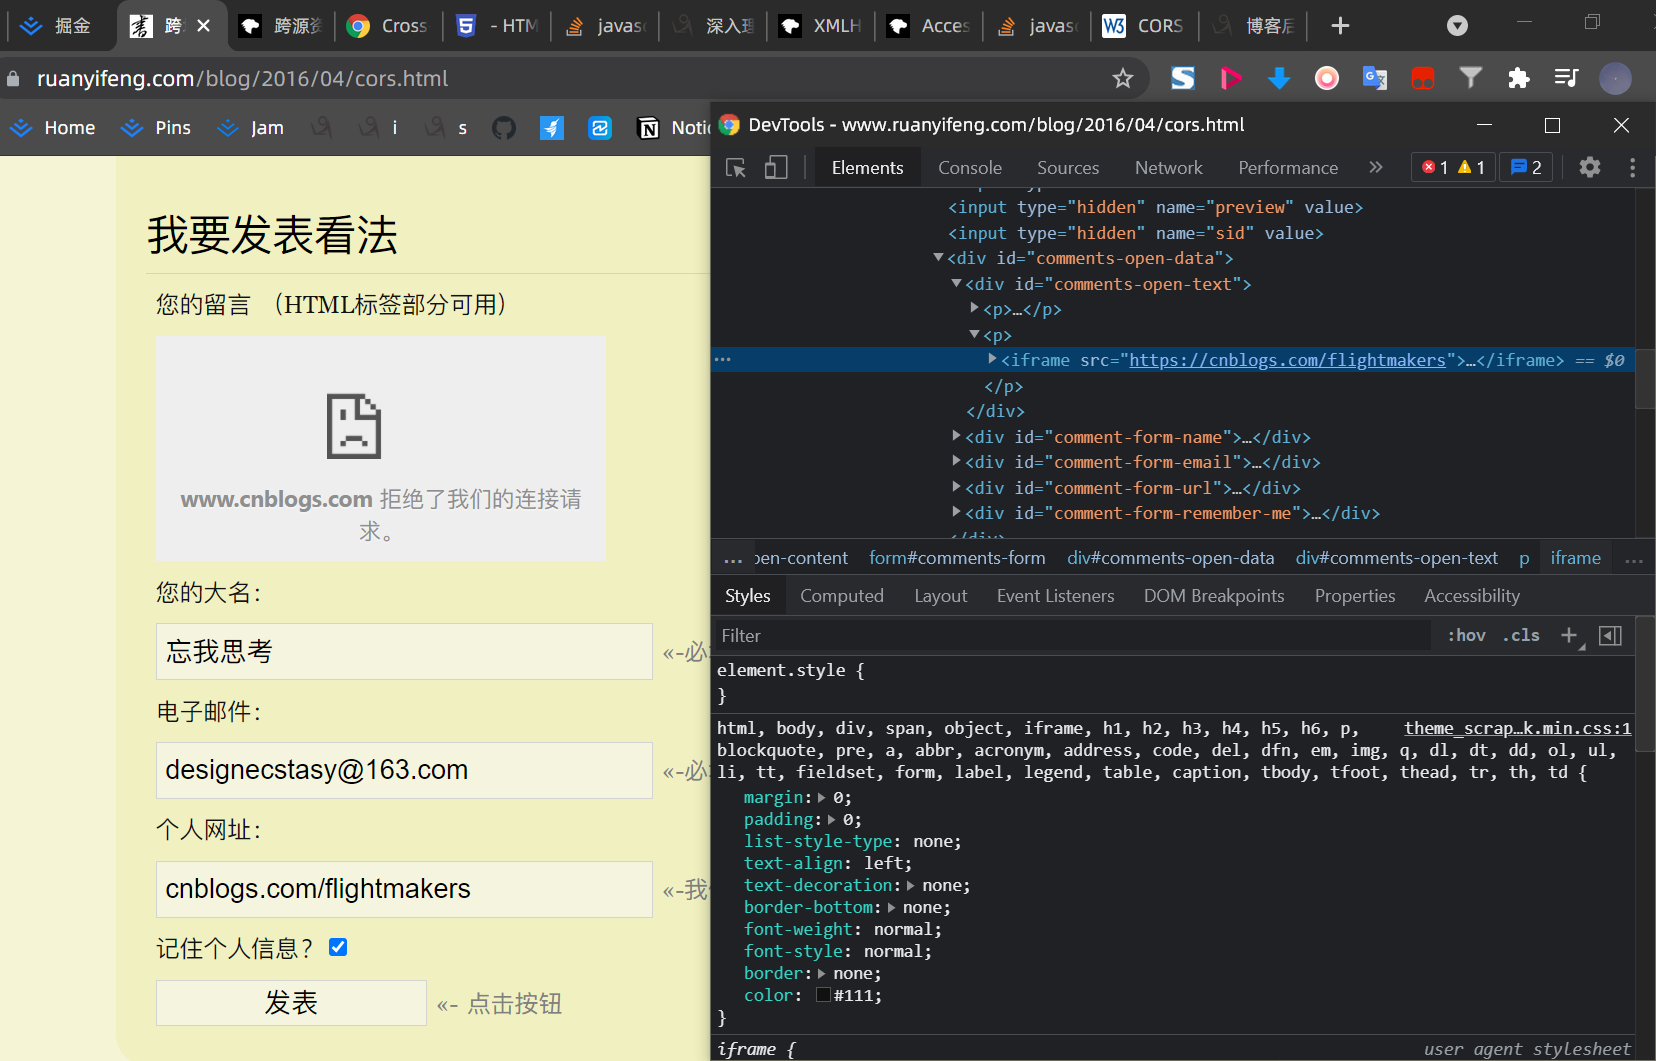This screenshot has width=1656, height=1061.
Task: Expand the iframe node in Elements tree
Action: 992,359
